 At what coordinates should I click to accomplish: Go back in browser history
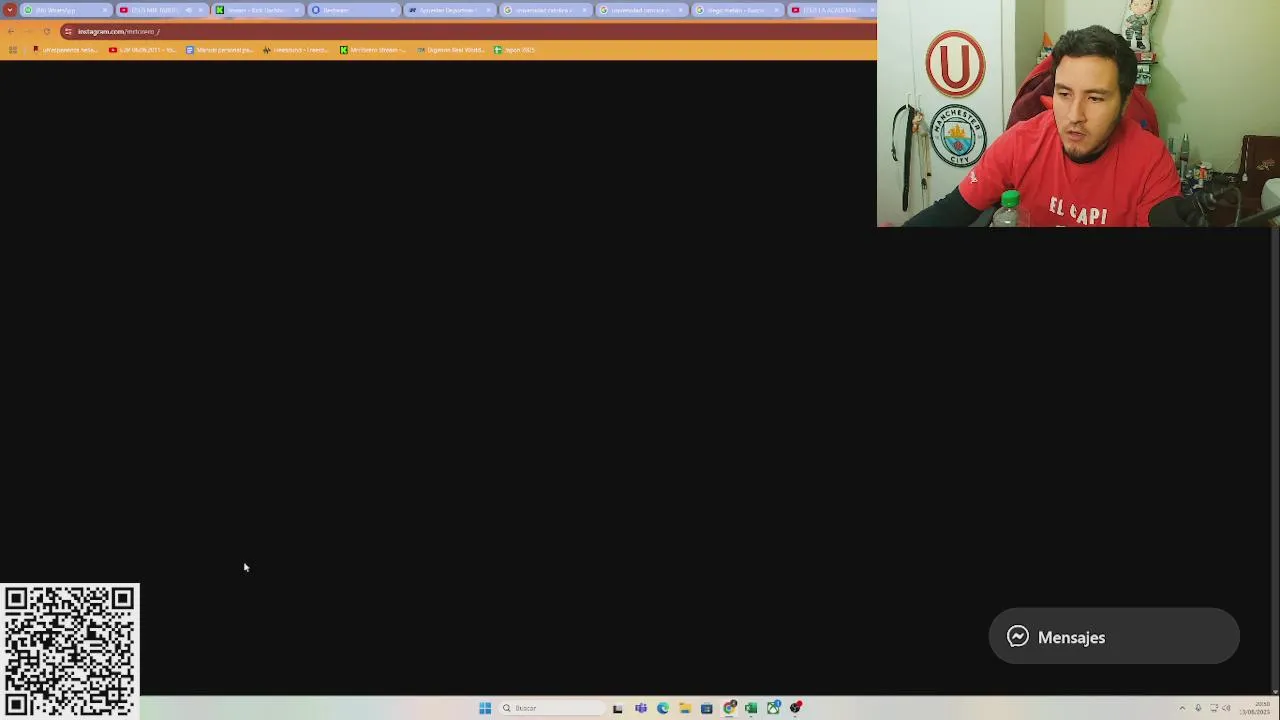point(11,31)
